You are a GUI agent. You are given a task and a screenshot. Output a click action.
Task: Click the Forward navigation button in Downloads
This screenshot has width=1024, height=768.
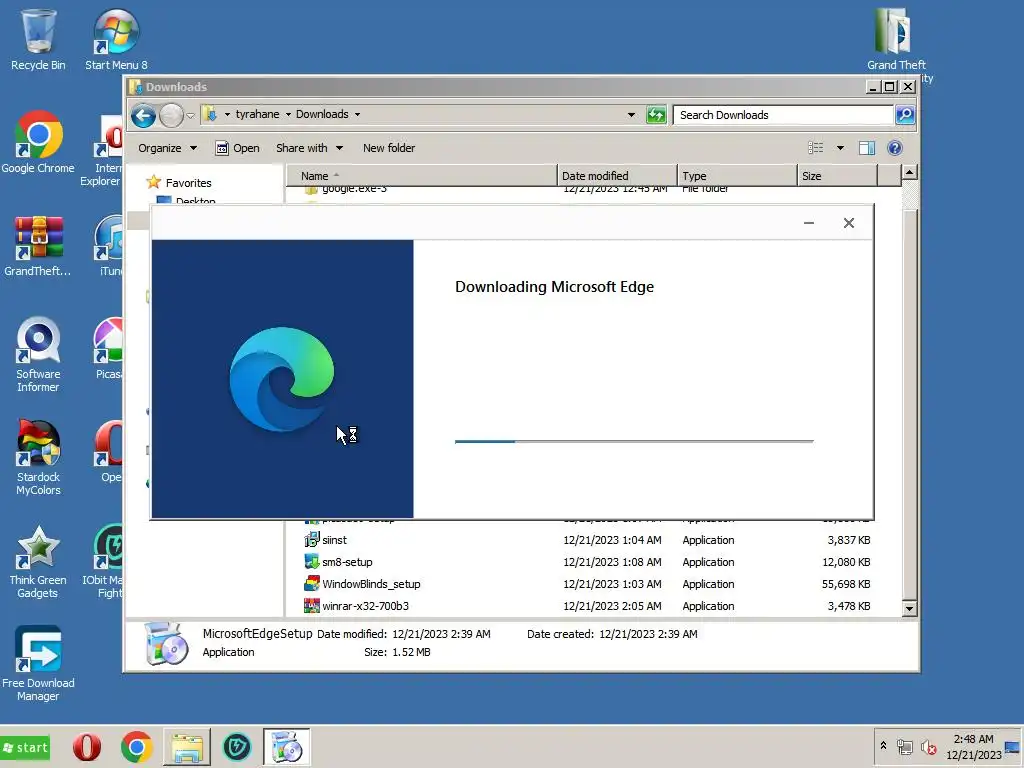(171, 116)
